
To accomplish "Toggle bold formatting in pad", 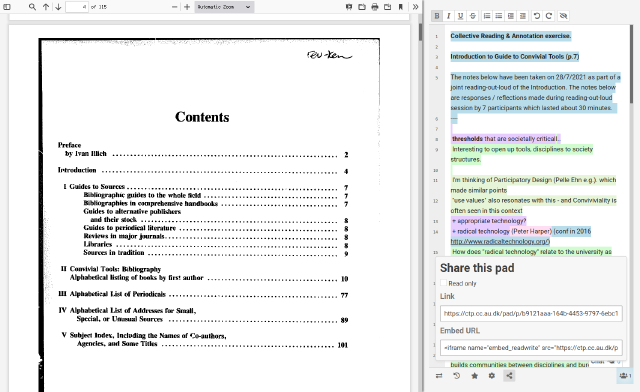I will pyautogui.click(x=437, y=16).
